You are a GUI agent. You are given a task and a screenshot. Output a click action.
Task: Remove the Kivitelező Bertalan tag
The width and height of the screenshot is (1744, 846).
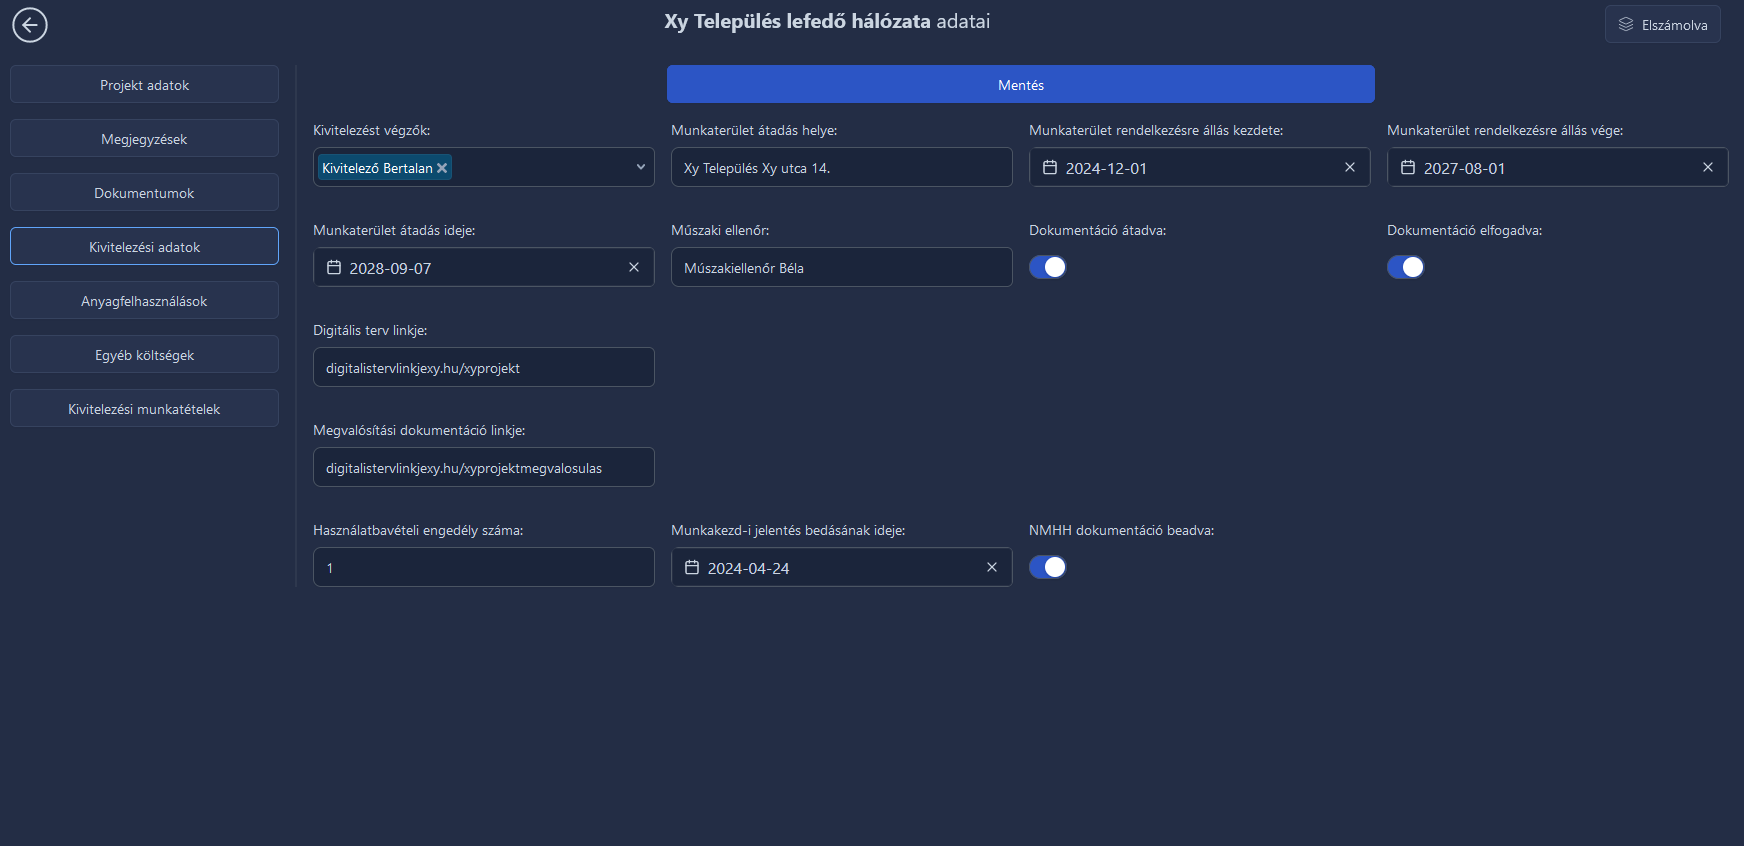(442, 168)
